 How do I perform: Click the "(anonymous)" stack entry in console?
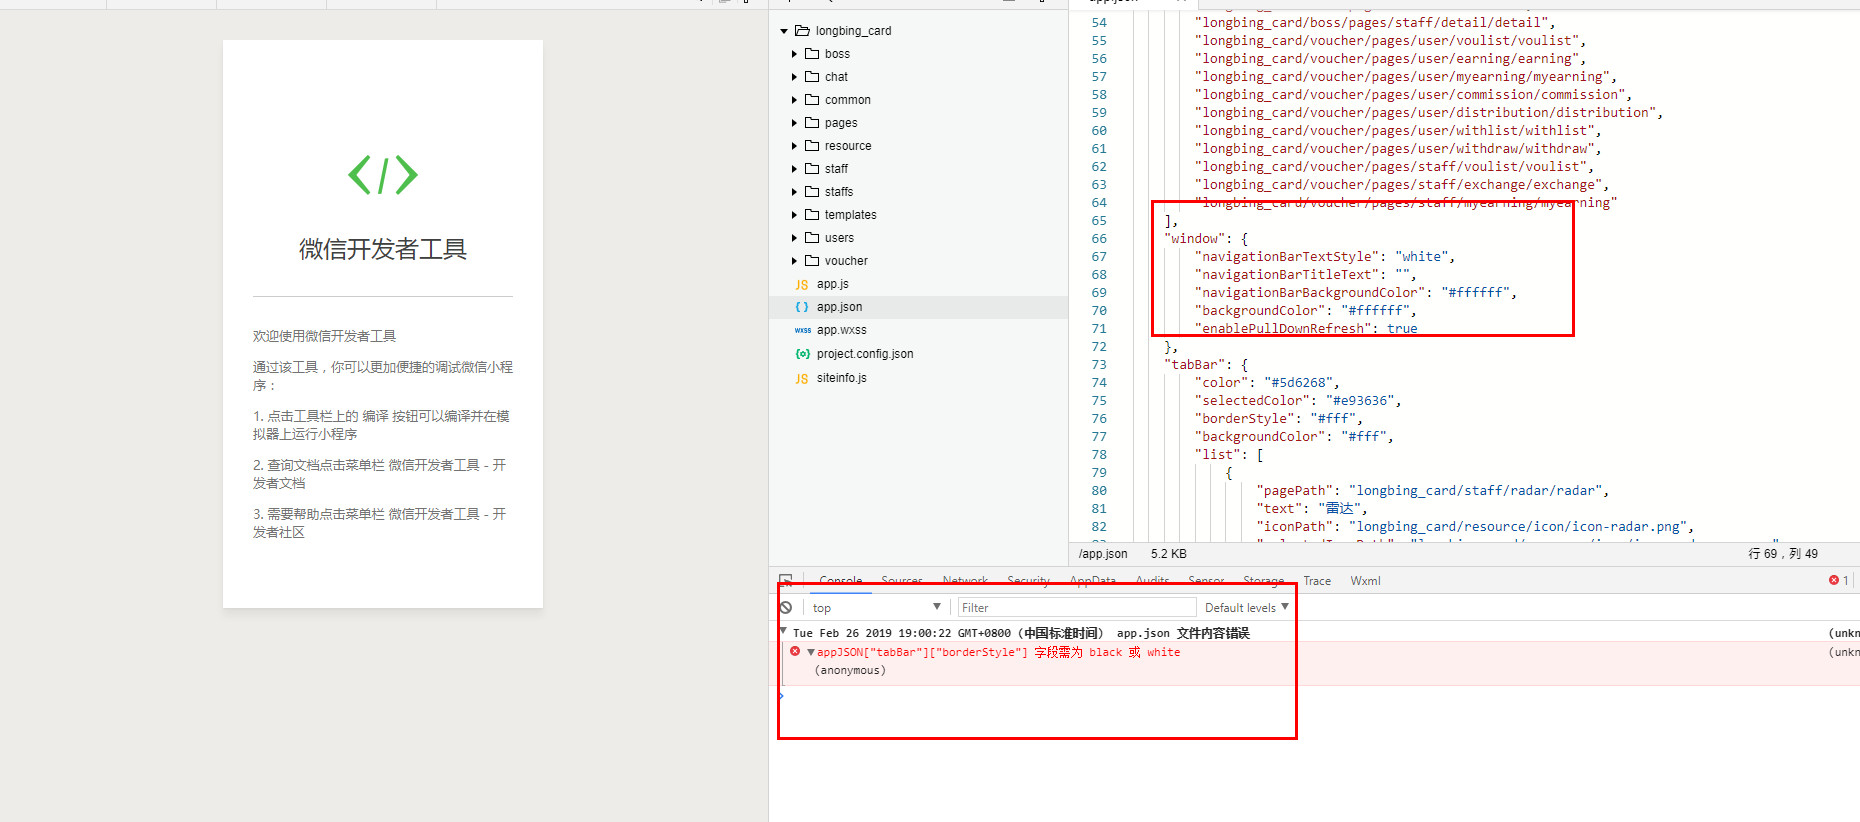(x=850, y=670)
